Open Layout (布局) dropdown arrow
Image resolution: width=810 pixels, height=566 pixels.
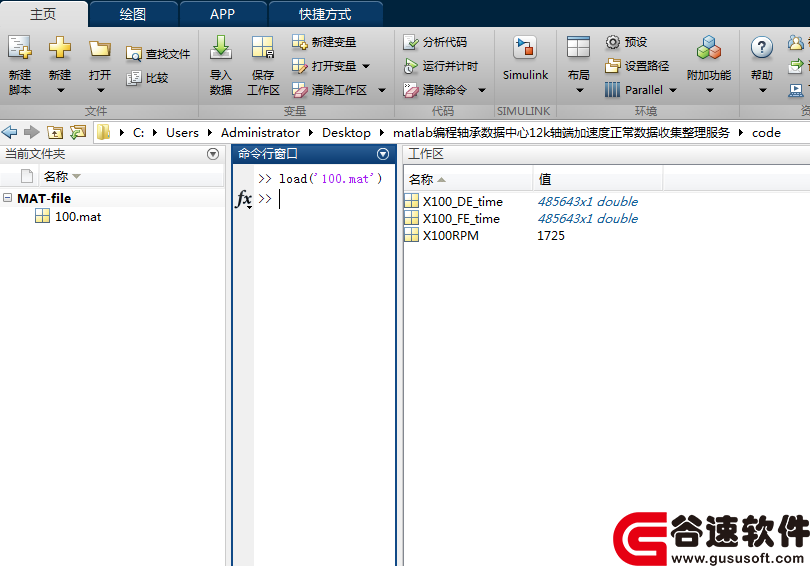point(579,91)
